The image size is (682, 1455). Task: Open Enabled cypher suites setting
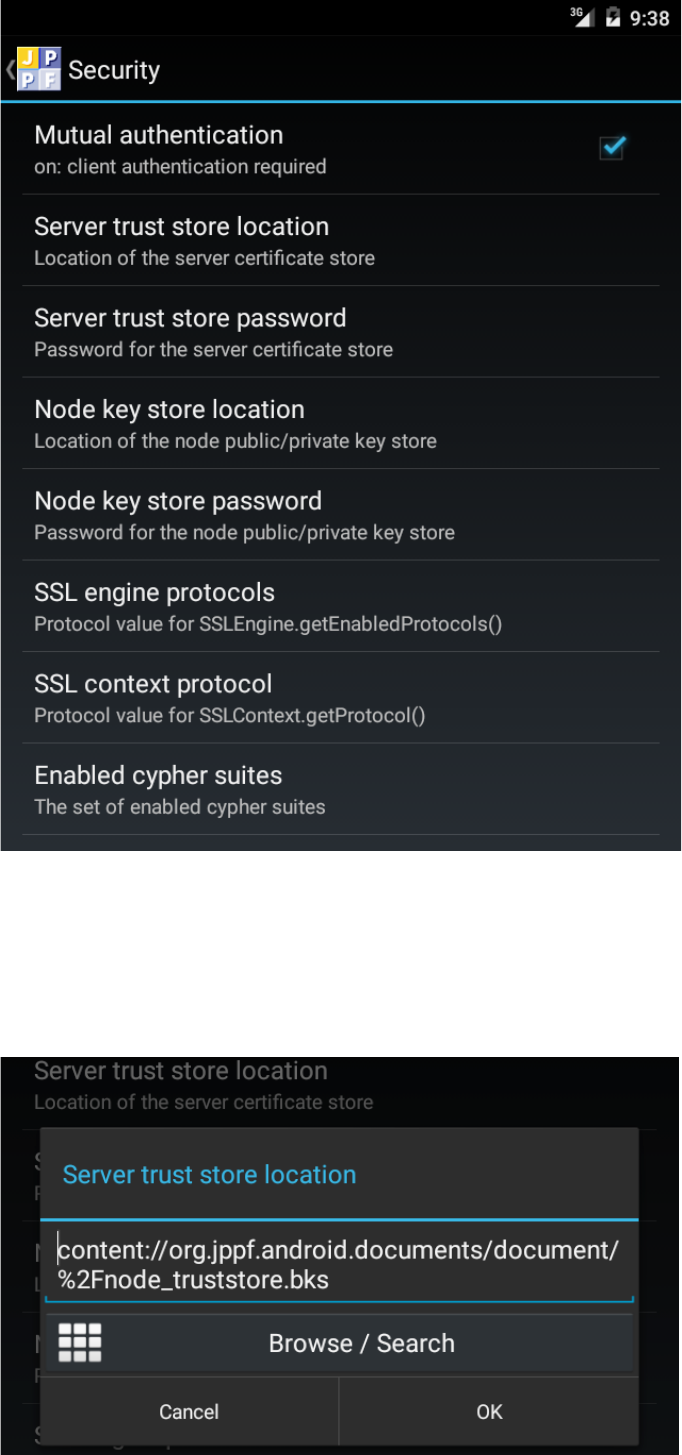(341, 789)
